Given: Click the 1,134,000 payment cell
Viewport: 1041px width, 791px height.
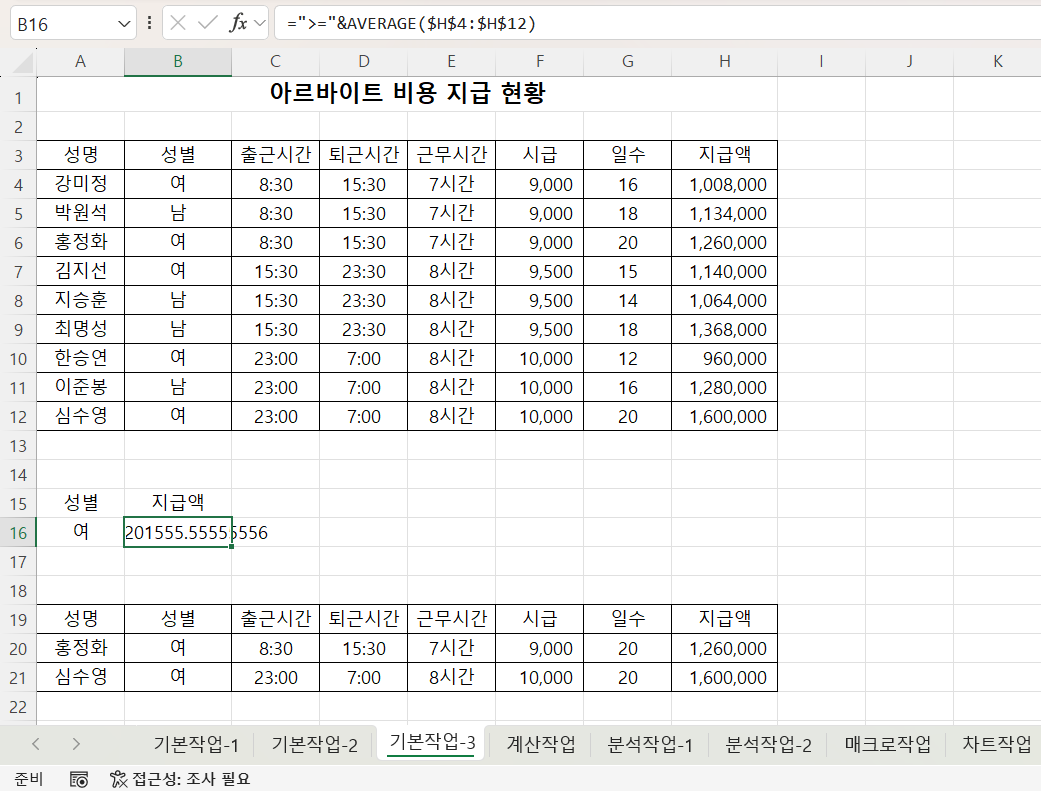Looking at the screenshot, I should coord(724,213).
